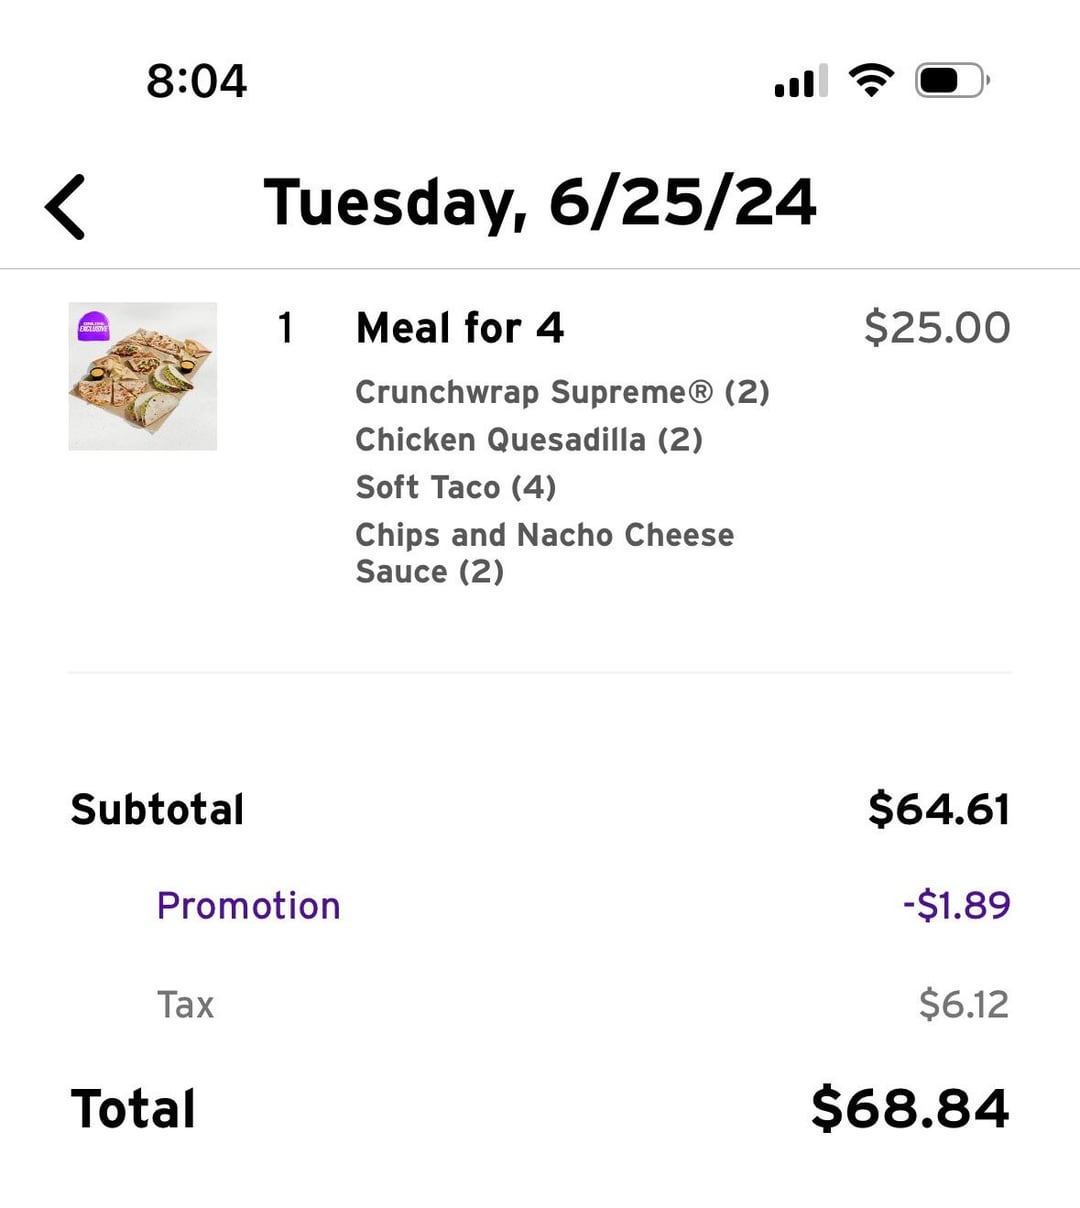1080x1208 pixels.
Task: Tap the cellular signal bars
Action: click(x=801, y=80)
